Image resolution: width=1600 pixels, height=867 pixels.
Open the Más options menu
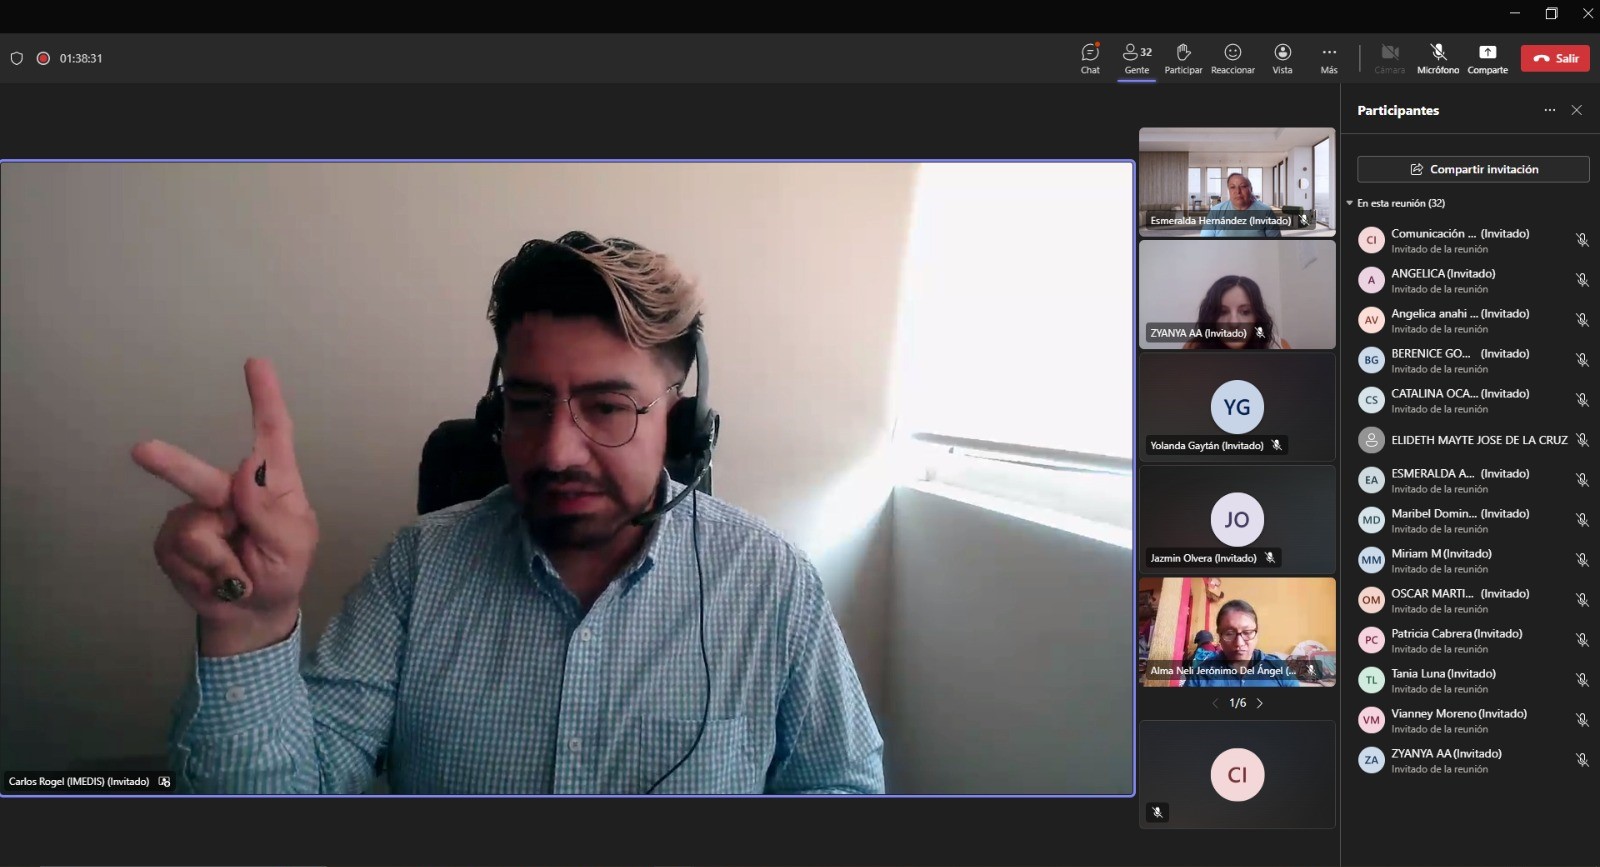1329,58
